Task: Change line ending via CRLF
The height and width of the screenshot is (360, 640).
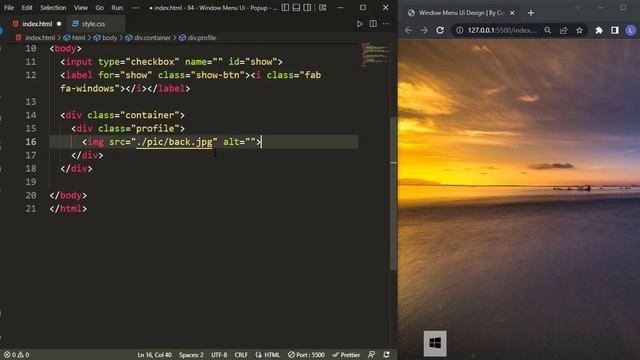Action: [x=241, y=355]
